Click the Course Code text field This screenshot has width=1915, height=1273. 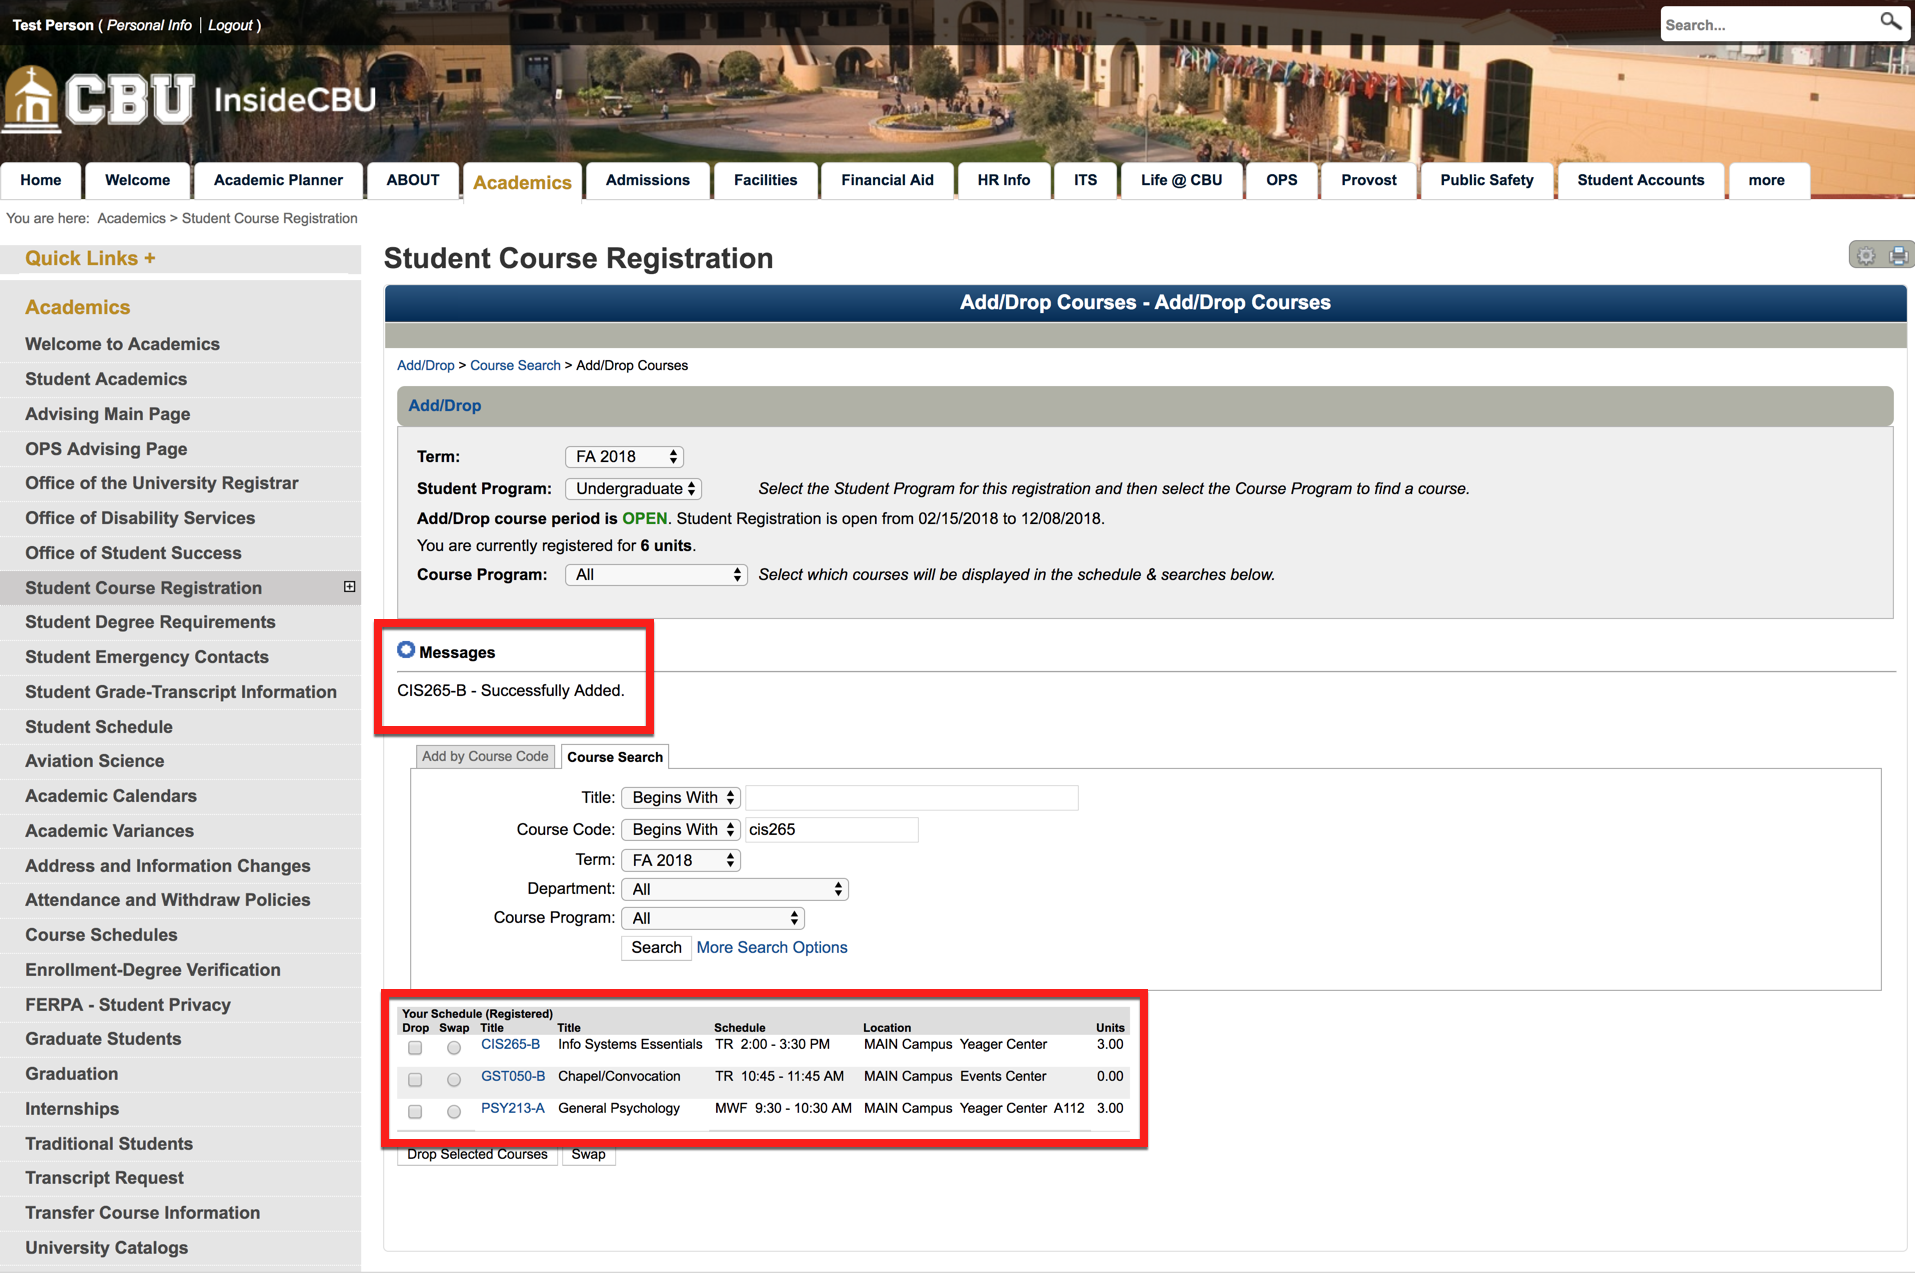(831, 829)
